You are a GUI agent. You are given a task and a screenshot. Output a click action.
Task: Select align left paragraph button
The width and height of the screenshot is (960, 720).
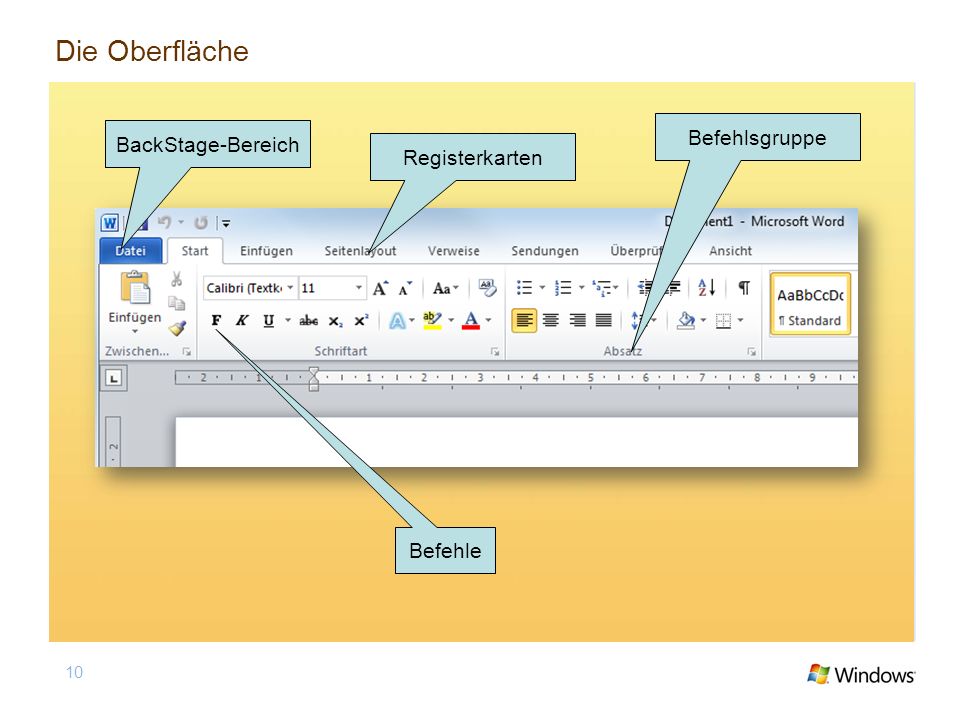(524, 320)
